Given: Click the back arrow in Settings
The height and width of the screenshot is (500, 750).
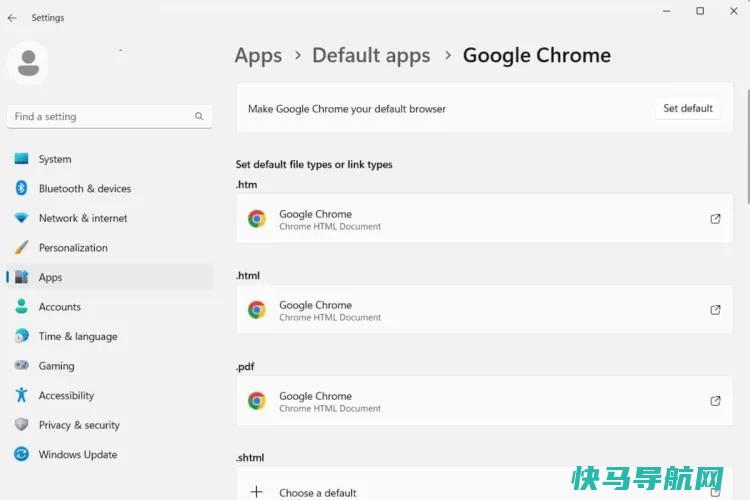Looking at the screenshot, I should 12,18.
